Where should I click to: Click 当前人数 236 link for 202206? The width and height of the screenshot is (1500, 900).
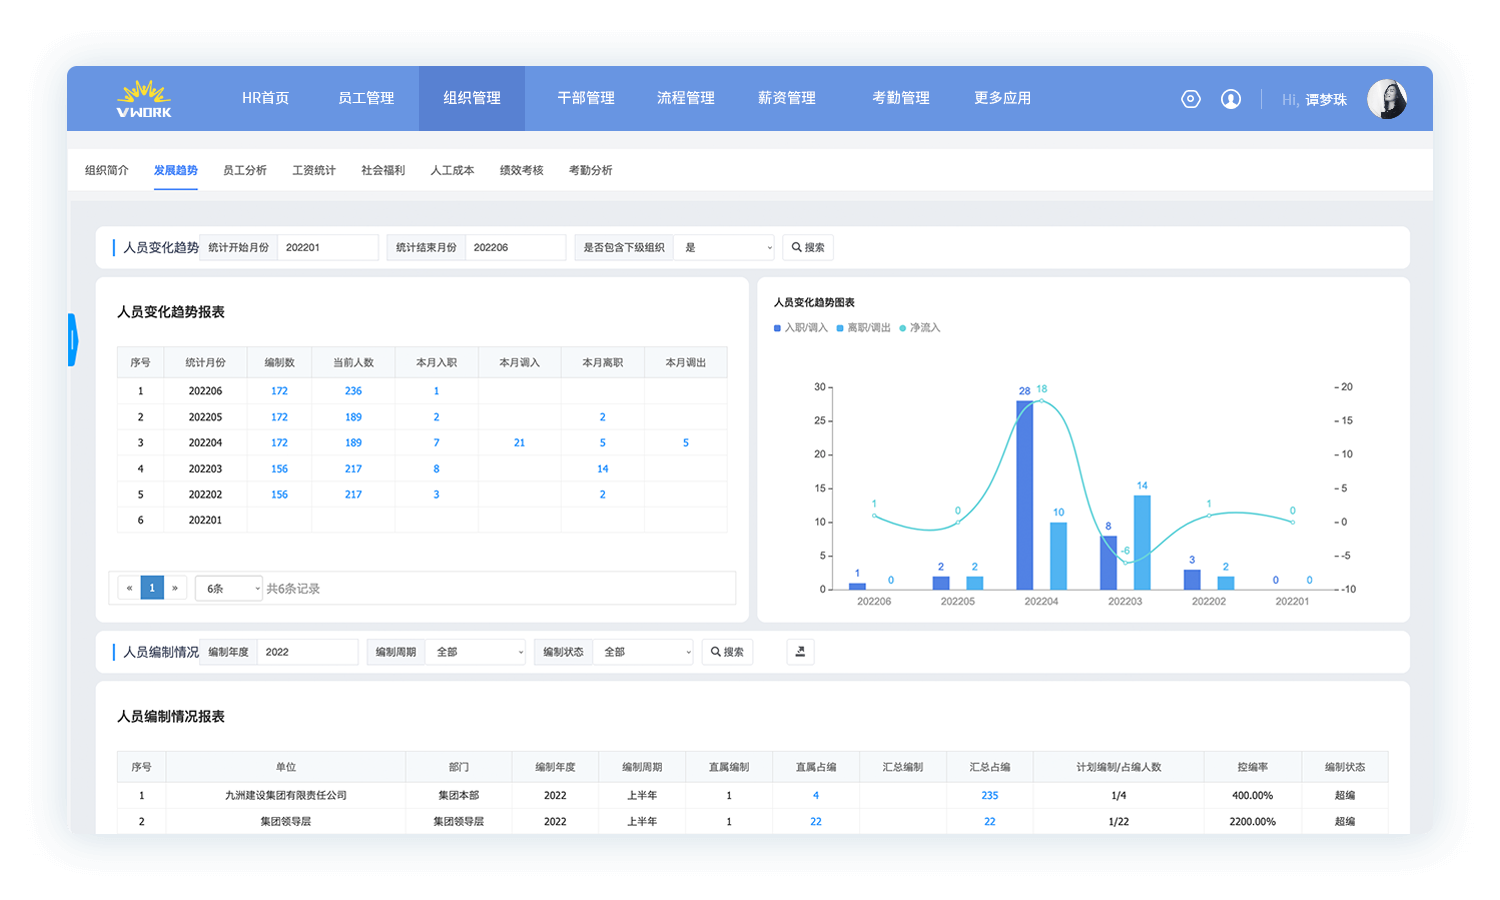point(353,391)
